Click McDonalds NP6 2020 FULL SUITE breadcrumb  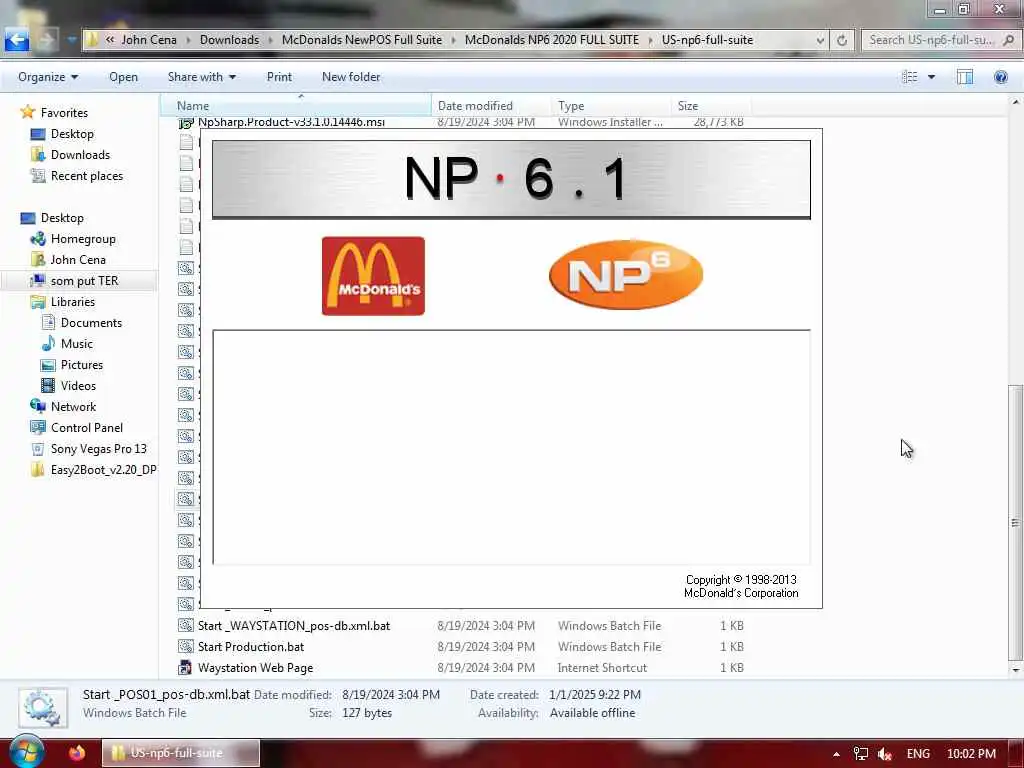click(x=552, y=40)
